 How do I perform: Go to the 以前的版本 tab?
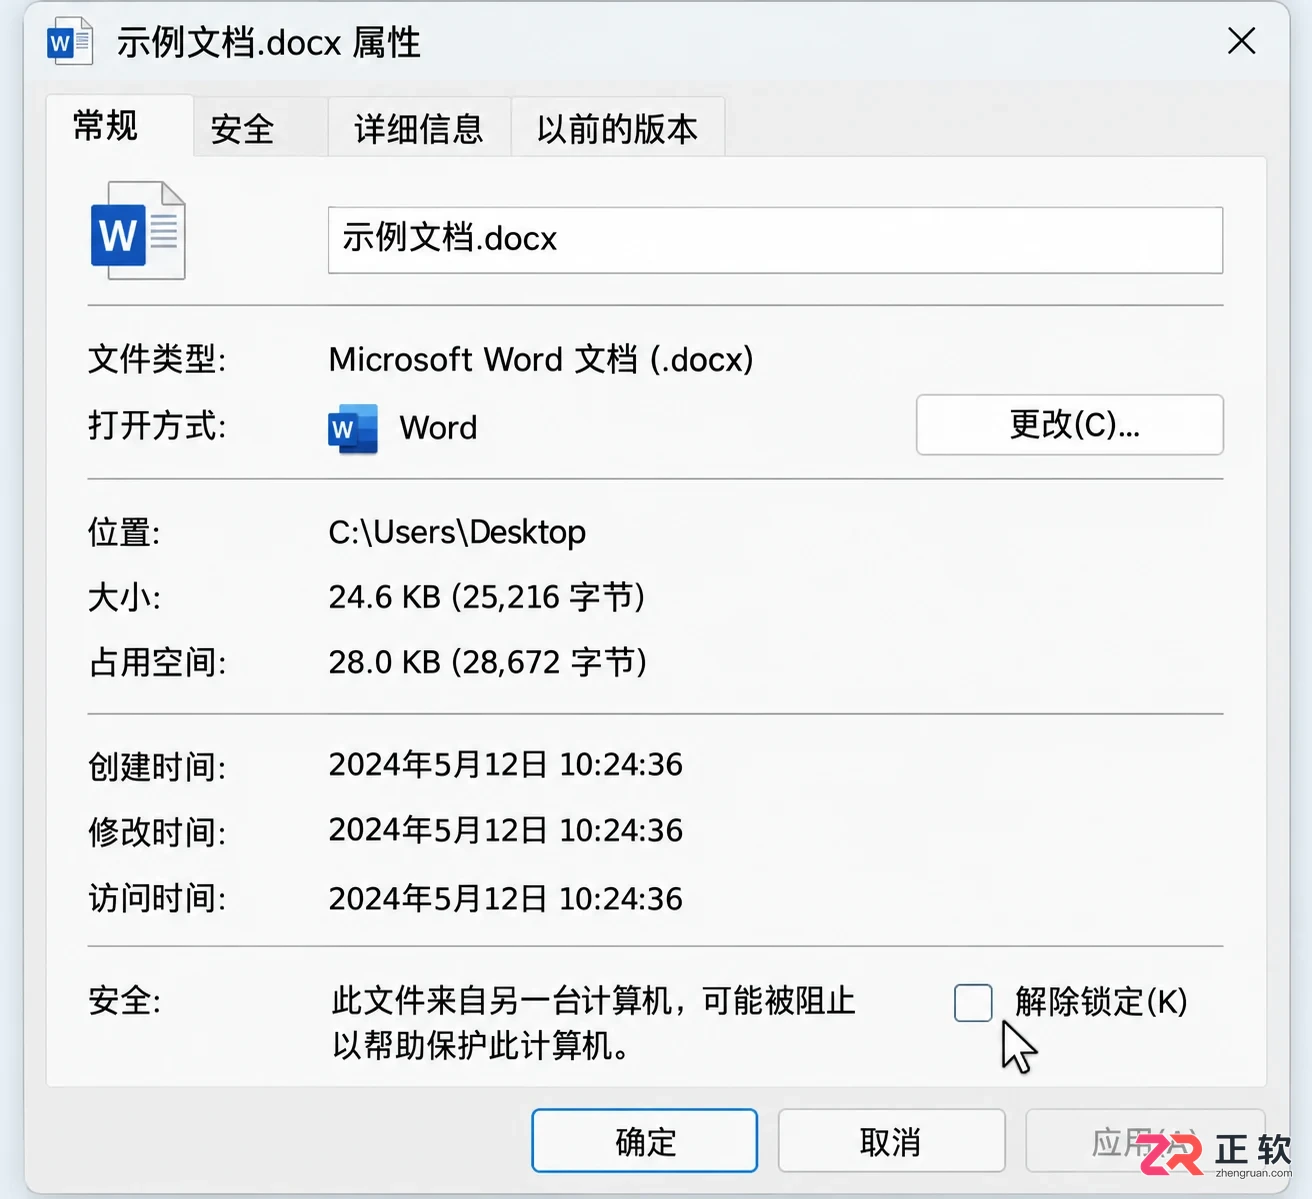[x=617, y=128]
